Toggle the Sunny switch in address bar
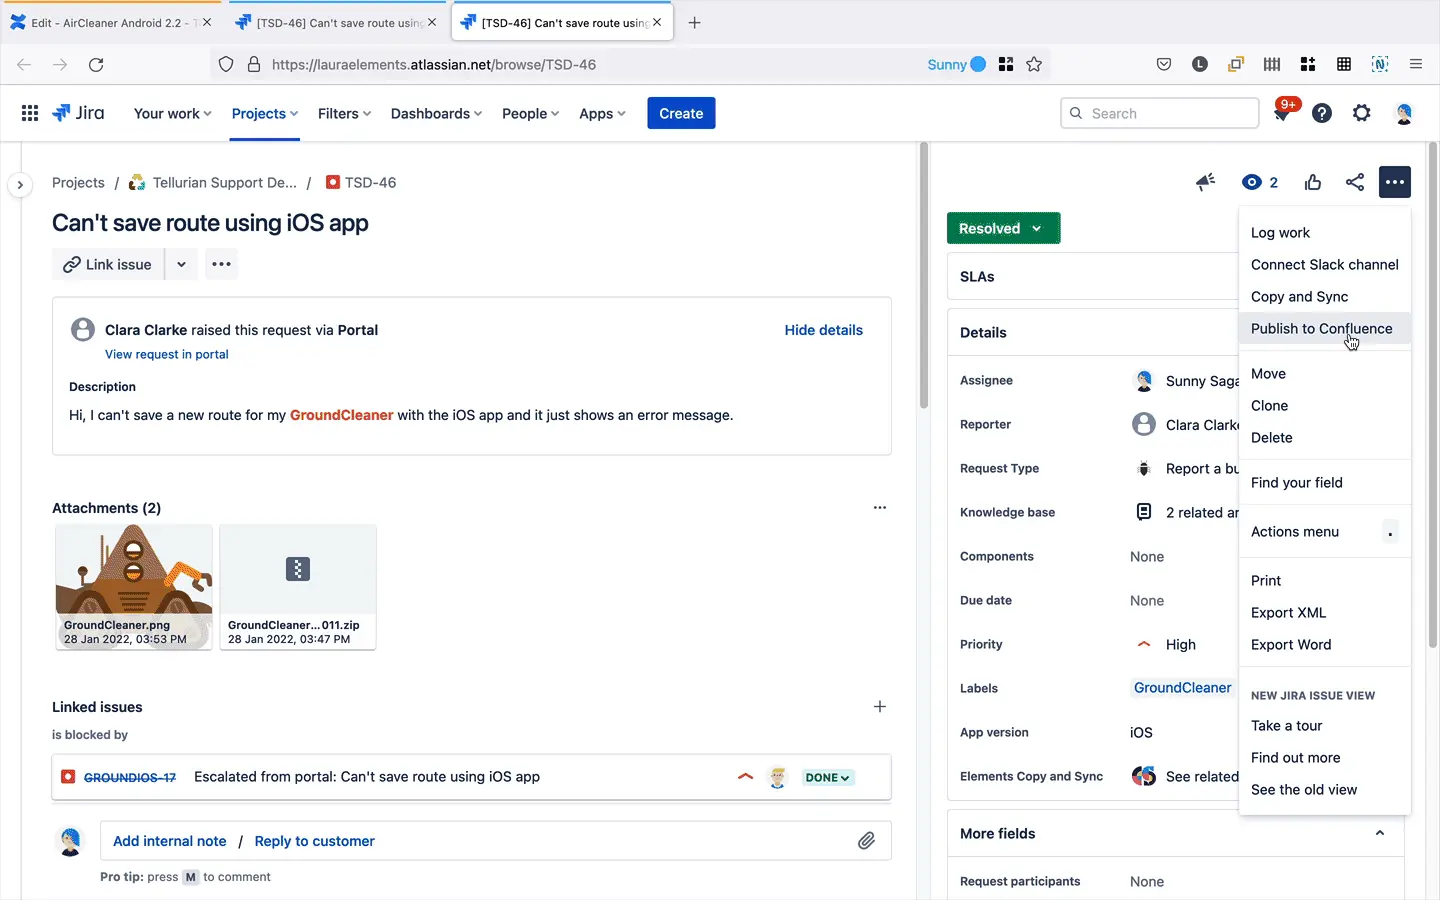The height and width of the screenshot is (900, 1440). [977, 65]
